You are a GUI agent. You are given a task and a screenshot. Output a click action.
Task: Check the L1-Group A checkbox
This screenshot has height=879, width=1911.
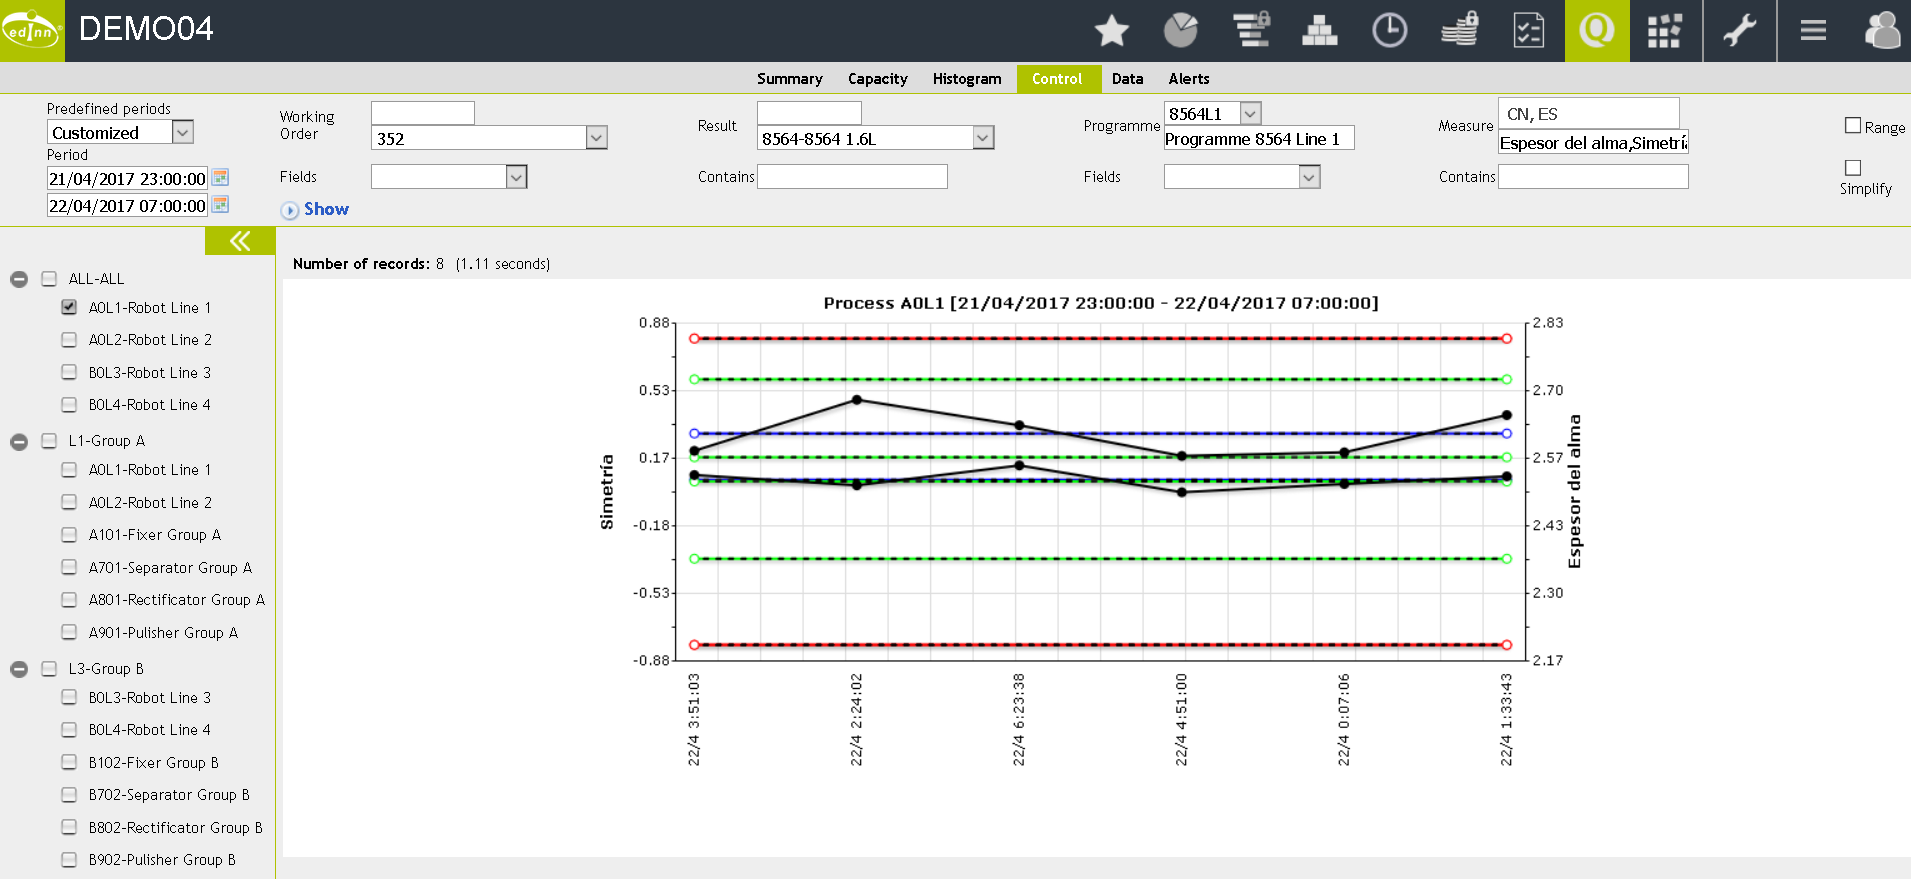(49, 441)
